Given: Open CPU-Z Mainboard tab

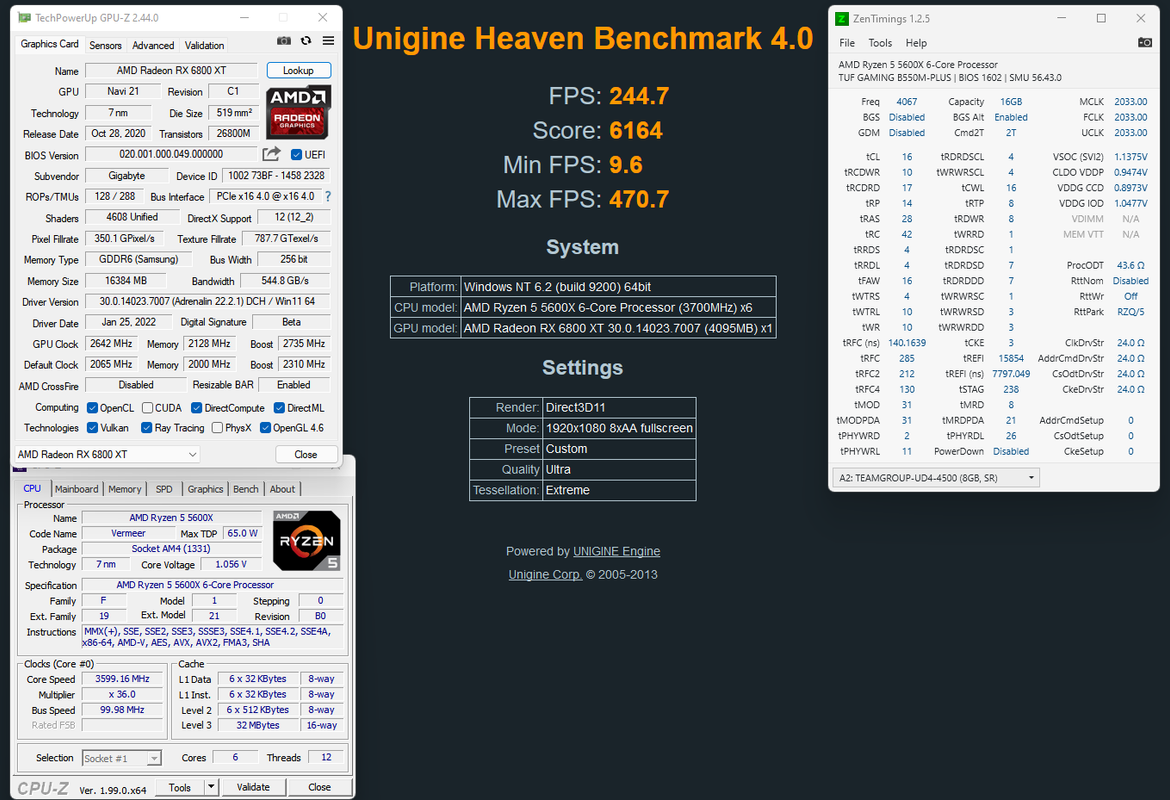Looking at the screenshot, I should tap(76, 489).
